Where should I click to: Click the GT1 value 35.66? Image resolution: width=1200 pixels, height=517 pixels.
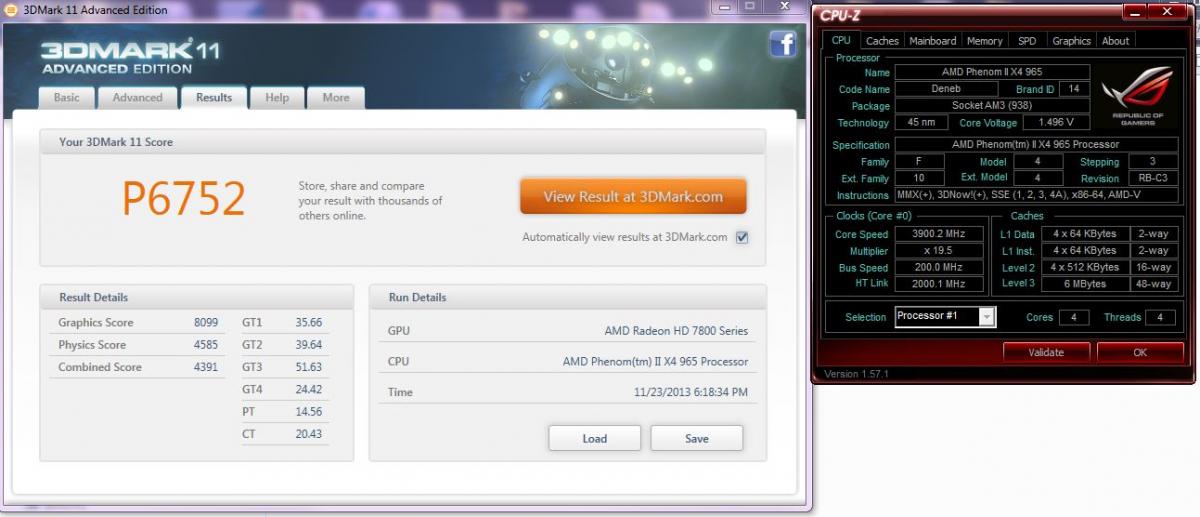[308, 323]
